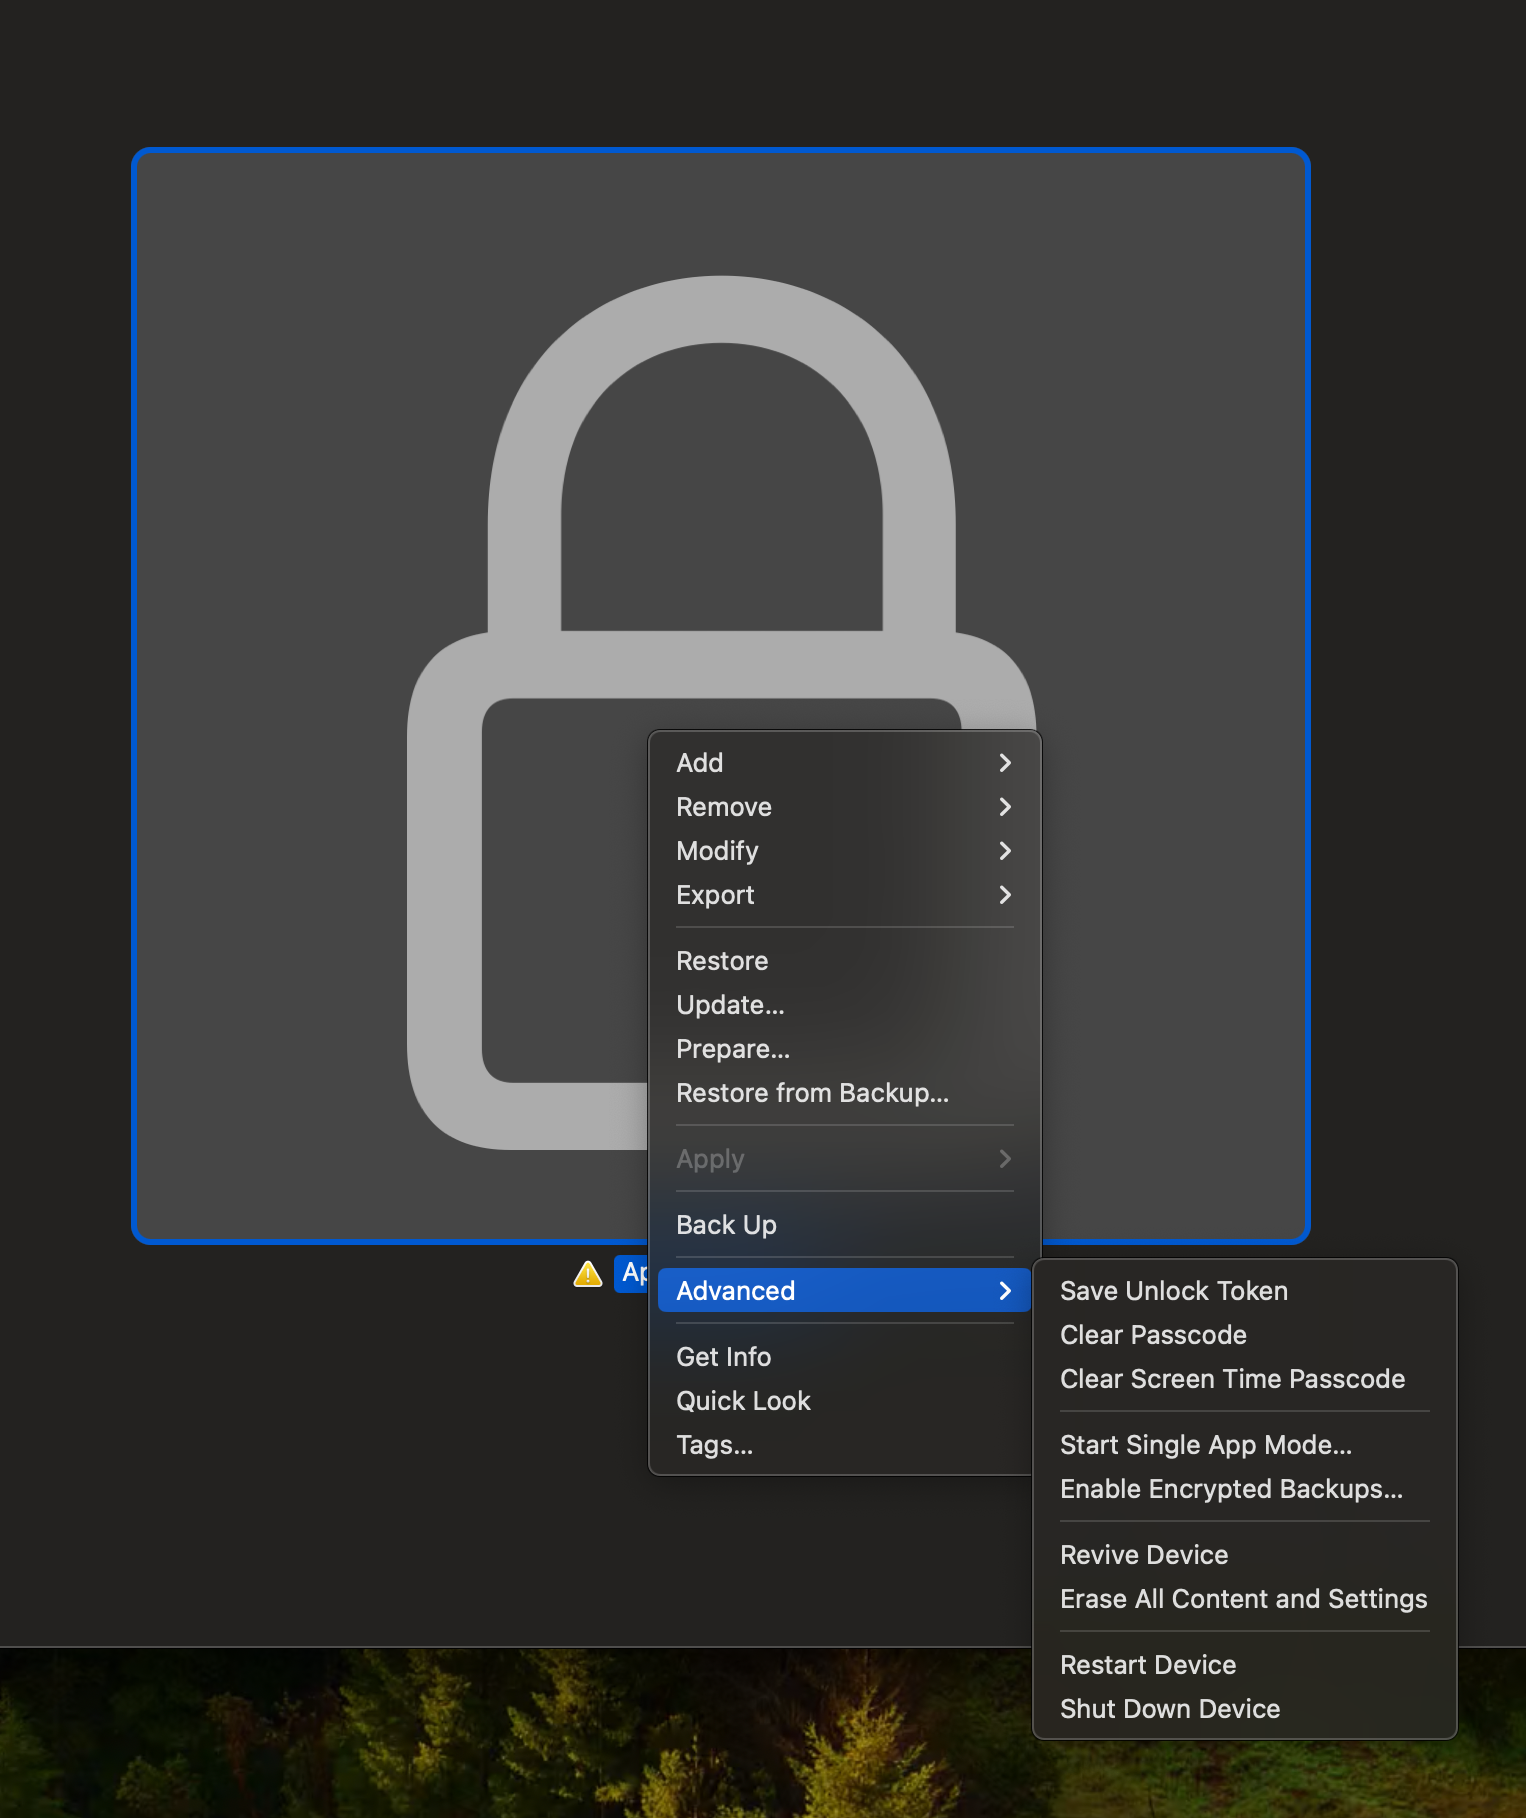Open the Remove submenu
This screenshot has width=1526, height=1818.
[x=844, y=807]
